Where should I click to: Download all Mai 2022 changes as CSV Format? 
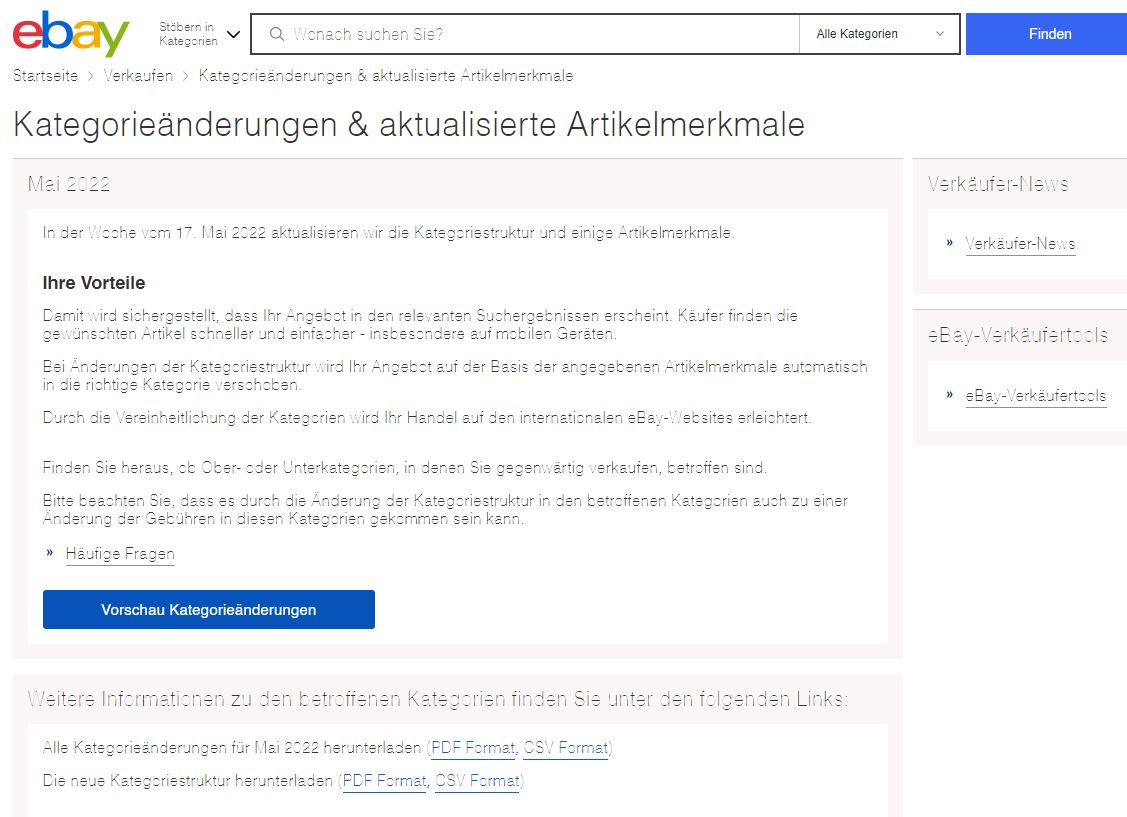coord(566,748)
